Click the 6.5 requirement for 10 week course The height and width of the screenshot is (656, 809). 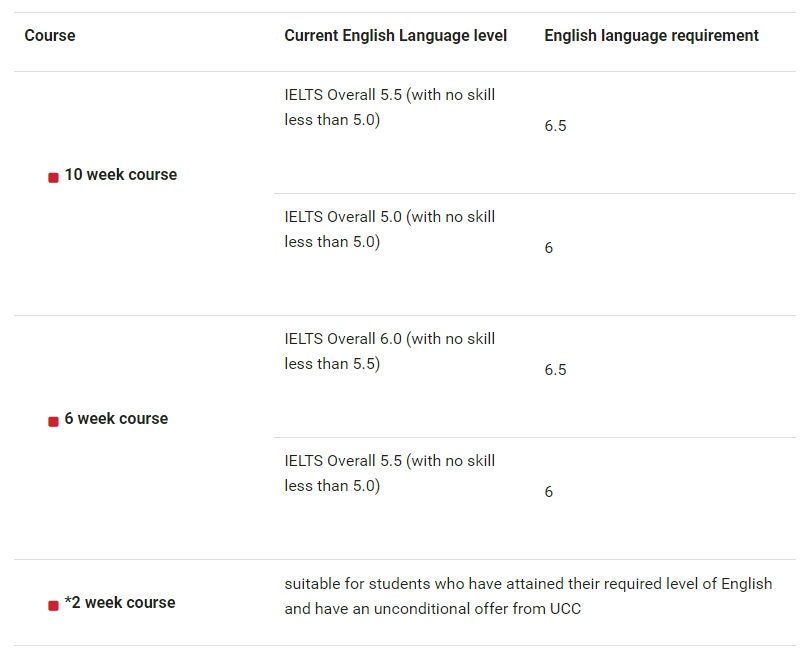(555, 127)
